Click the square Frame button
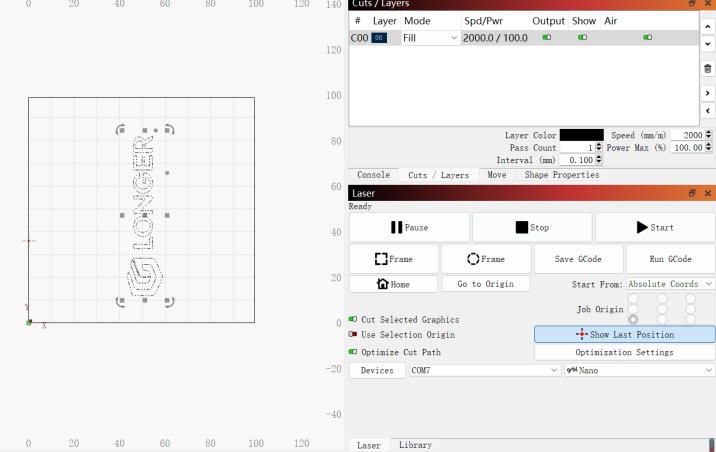Viewport: 716px width, 452px height. [x=393, y=259]
